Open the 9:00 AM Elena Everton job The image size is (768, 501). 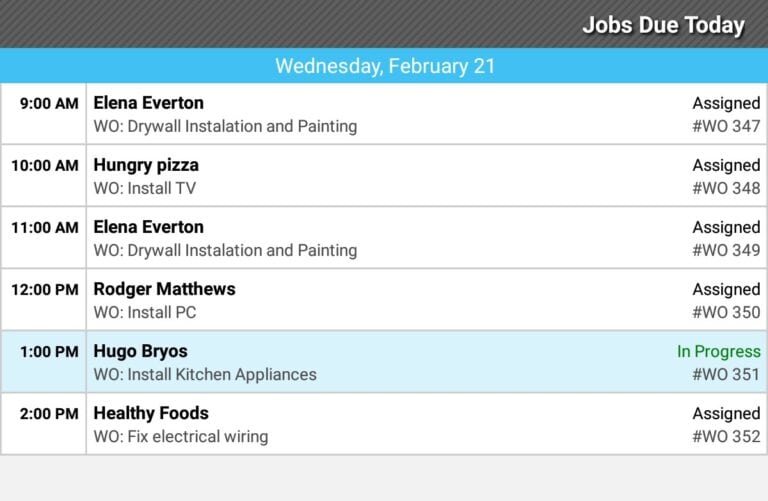[148, 103]
